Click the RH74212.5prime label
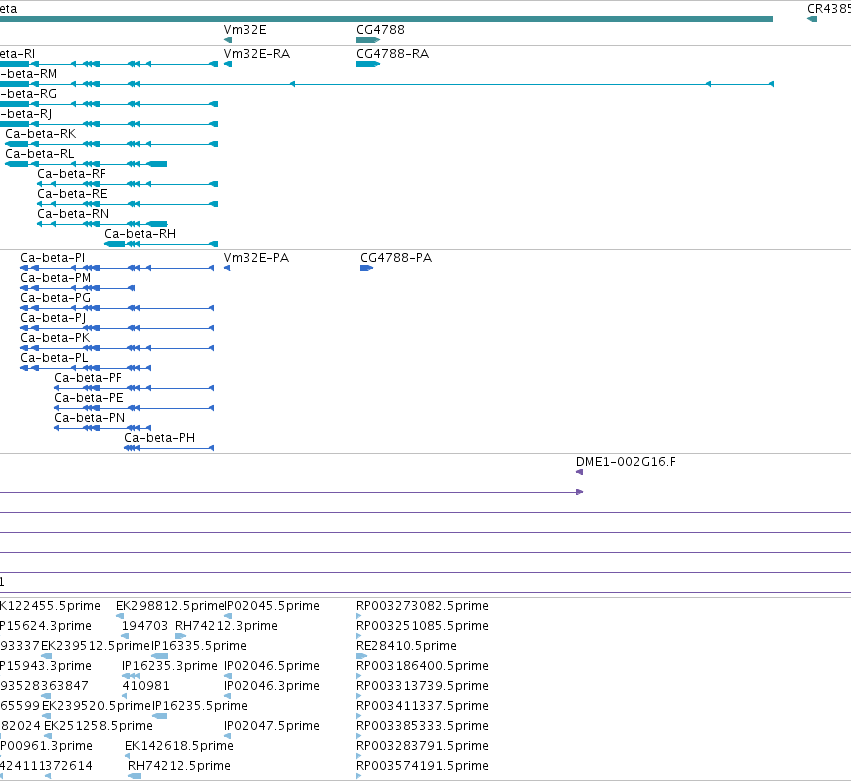Image resolution: width=851 pixels, height=781 pixels. [x=179, y=766]
